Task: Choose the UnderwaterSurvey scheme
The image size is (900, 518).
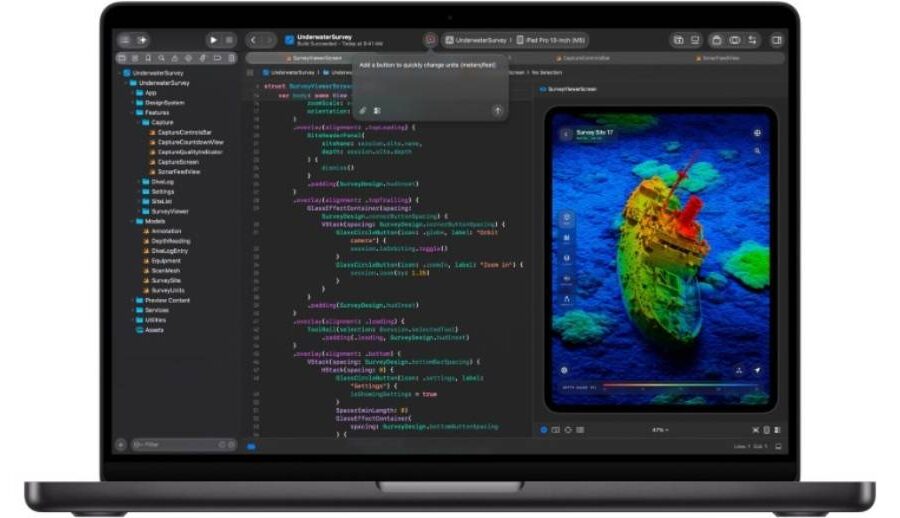Action: click(x=476, y=40)
